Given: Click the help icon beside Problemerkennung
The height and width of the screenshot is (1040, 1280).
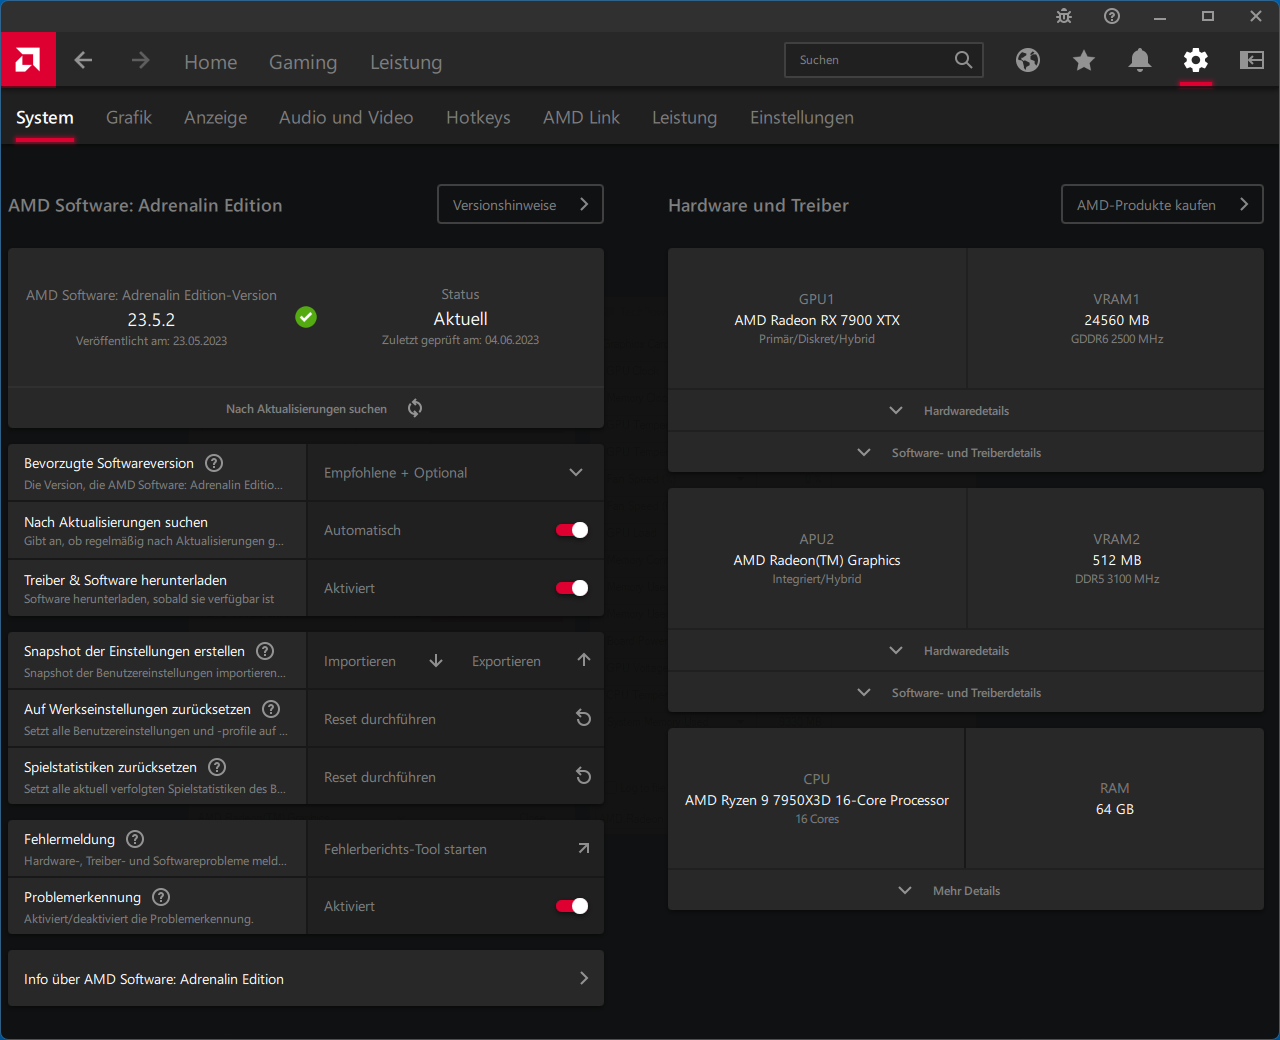Looking at the screenshot, I should point(161,897).
